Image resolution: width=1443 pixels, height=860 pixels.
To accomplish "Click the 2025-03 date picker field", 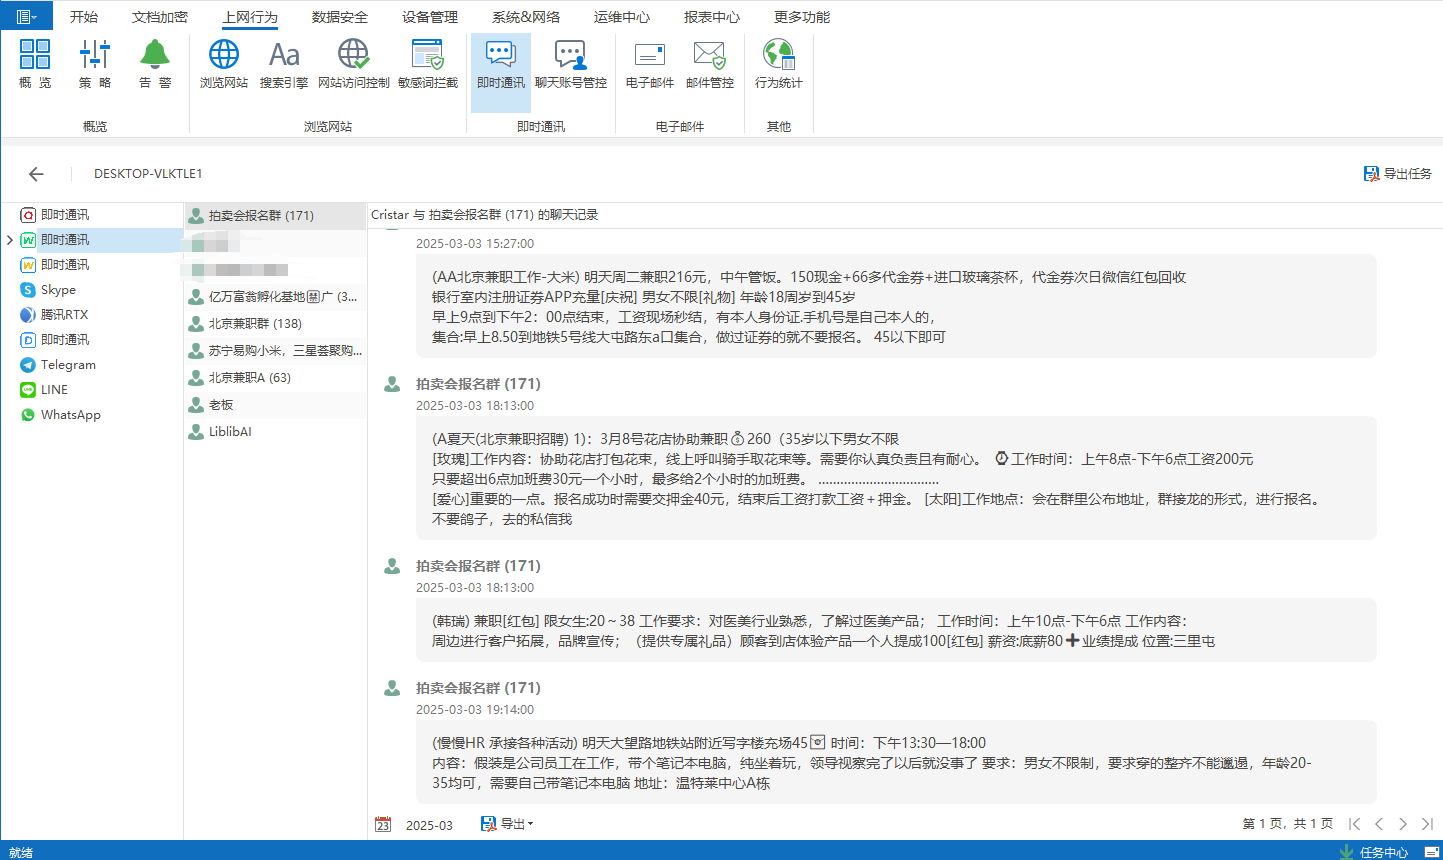I will click(428, 825).
